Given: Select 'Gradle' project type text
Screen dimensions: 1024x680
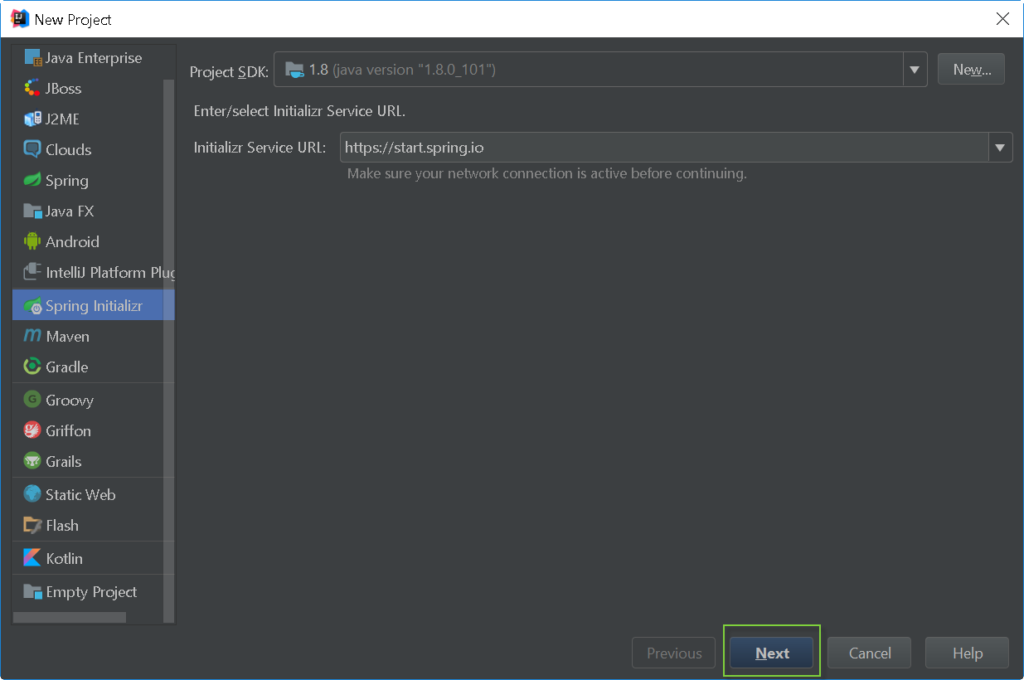Looking at the screenshot, I should [x=67, y=367].
